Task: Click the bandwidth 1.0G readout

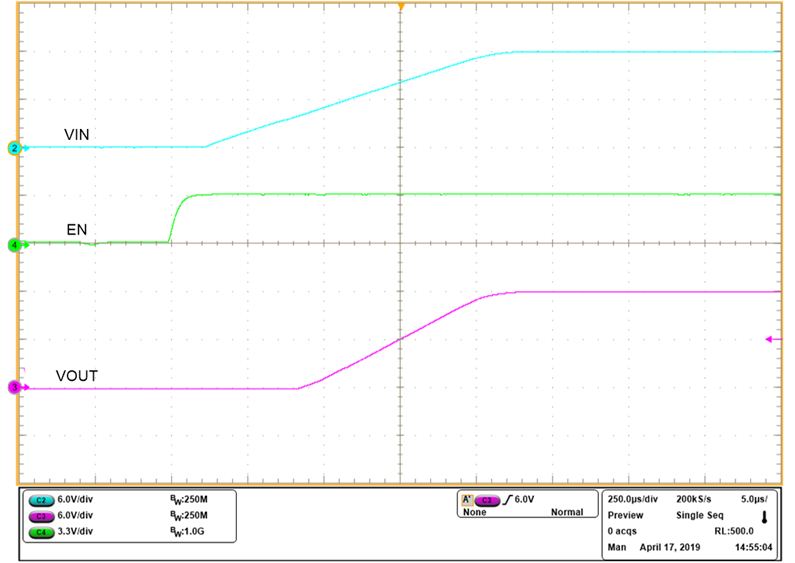Action: tap(187, 532)
